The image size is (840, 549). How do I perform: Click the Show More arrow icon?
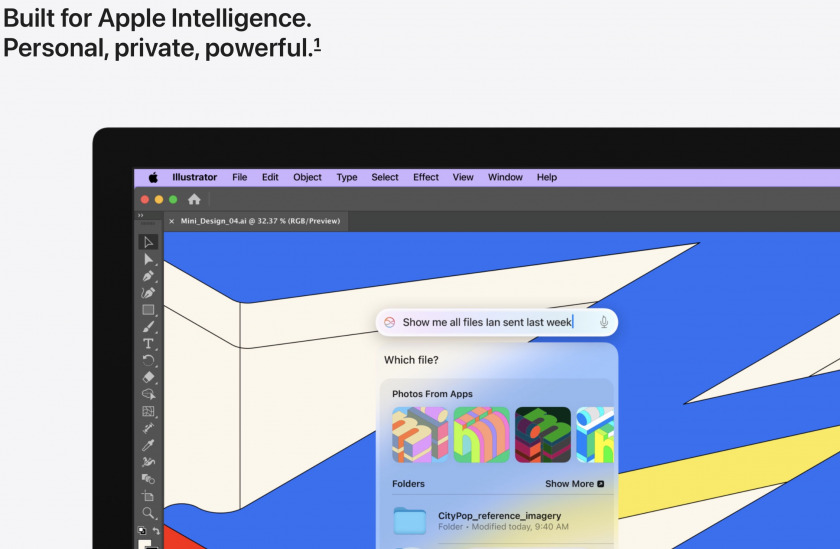pos(601,484)
